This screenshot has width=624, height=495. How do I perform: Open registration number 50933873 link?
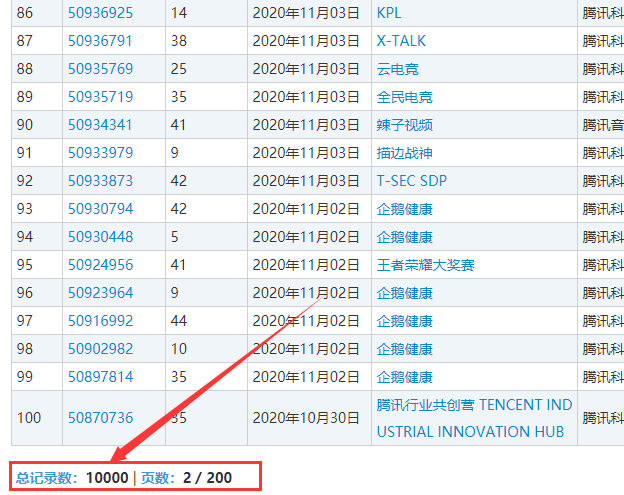pyautogui.click(x=100, y=181)
